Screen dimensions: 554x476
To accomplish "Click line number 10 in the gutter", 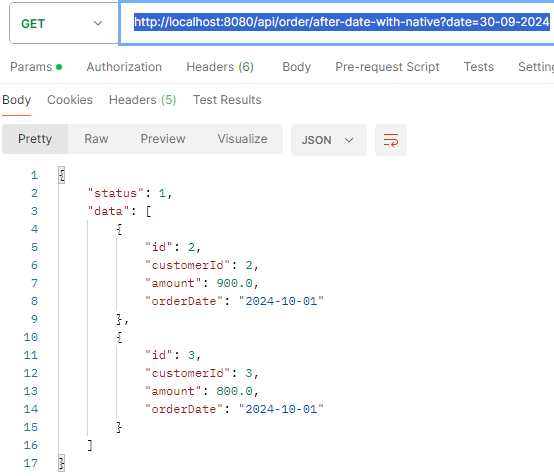I will coord(31,337).
